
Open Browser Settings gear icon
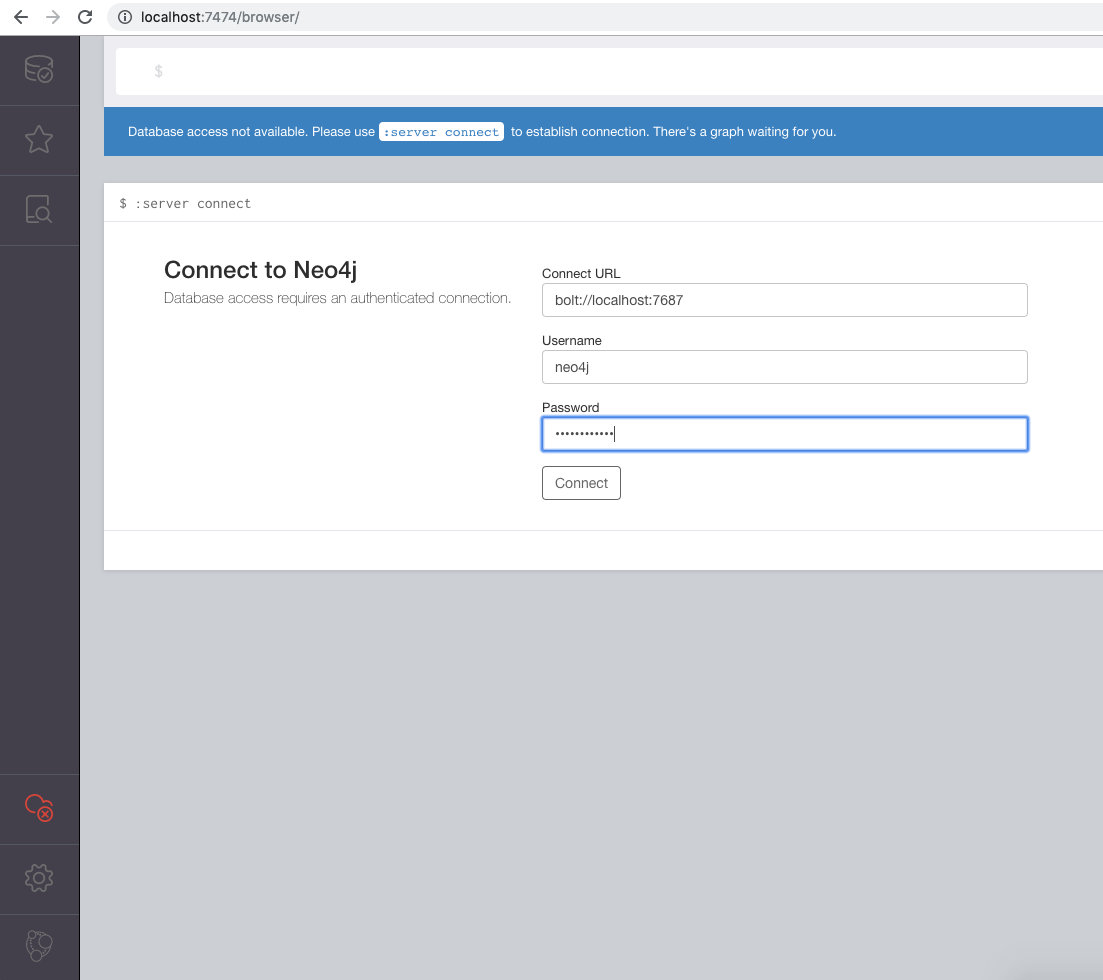[x=39, y=878]
